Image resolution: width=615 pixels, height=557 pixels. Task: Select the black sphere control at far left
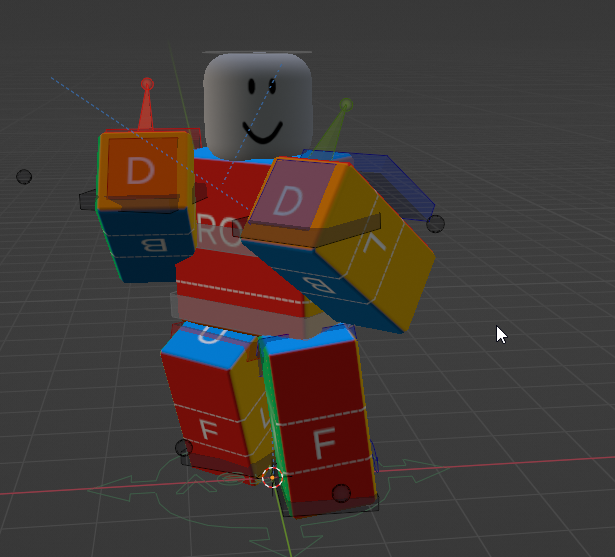[24, 177]
